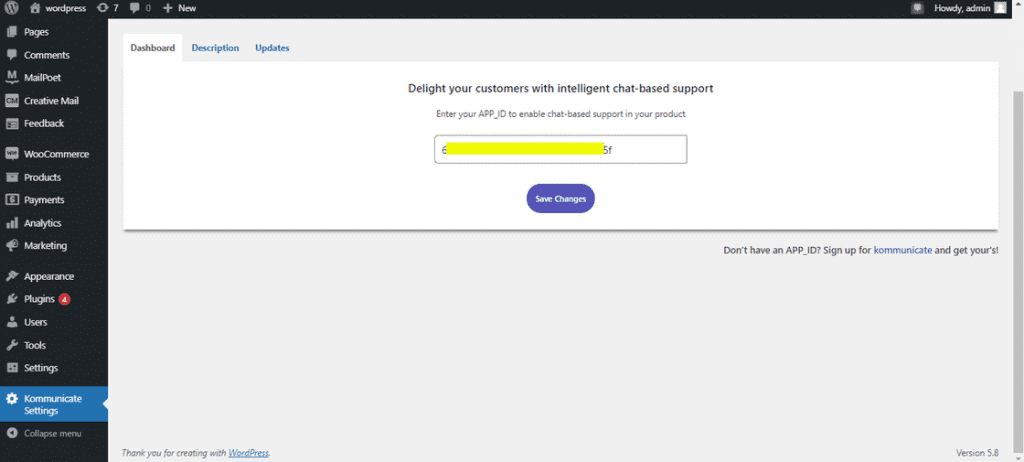Click the Collapse menu arrow icon
Image resolution: width=1024 pixels, height=462 pixels.
point(12,433)
